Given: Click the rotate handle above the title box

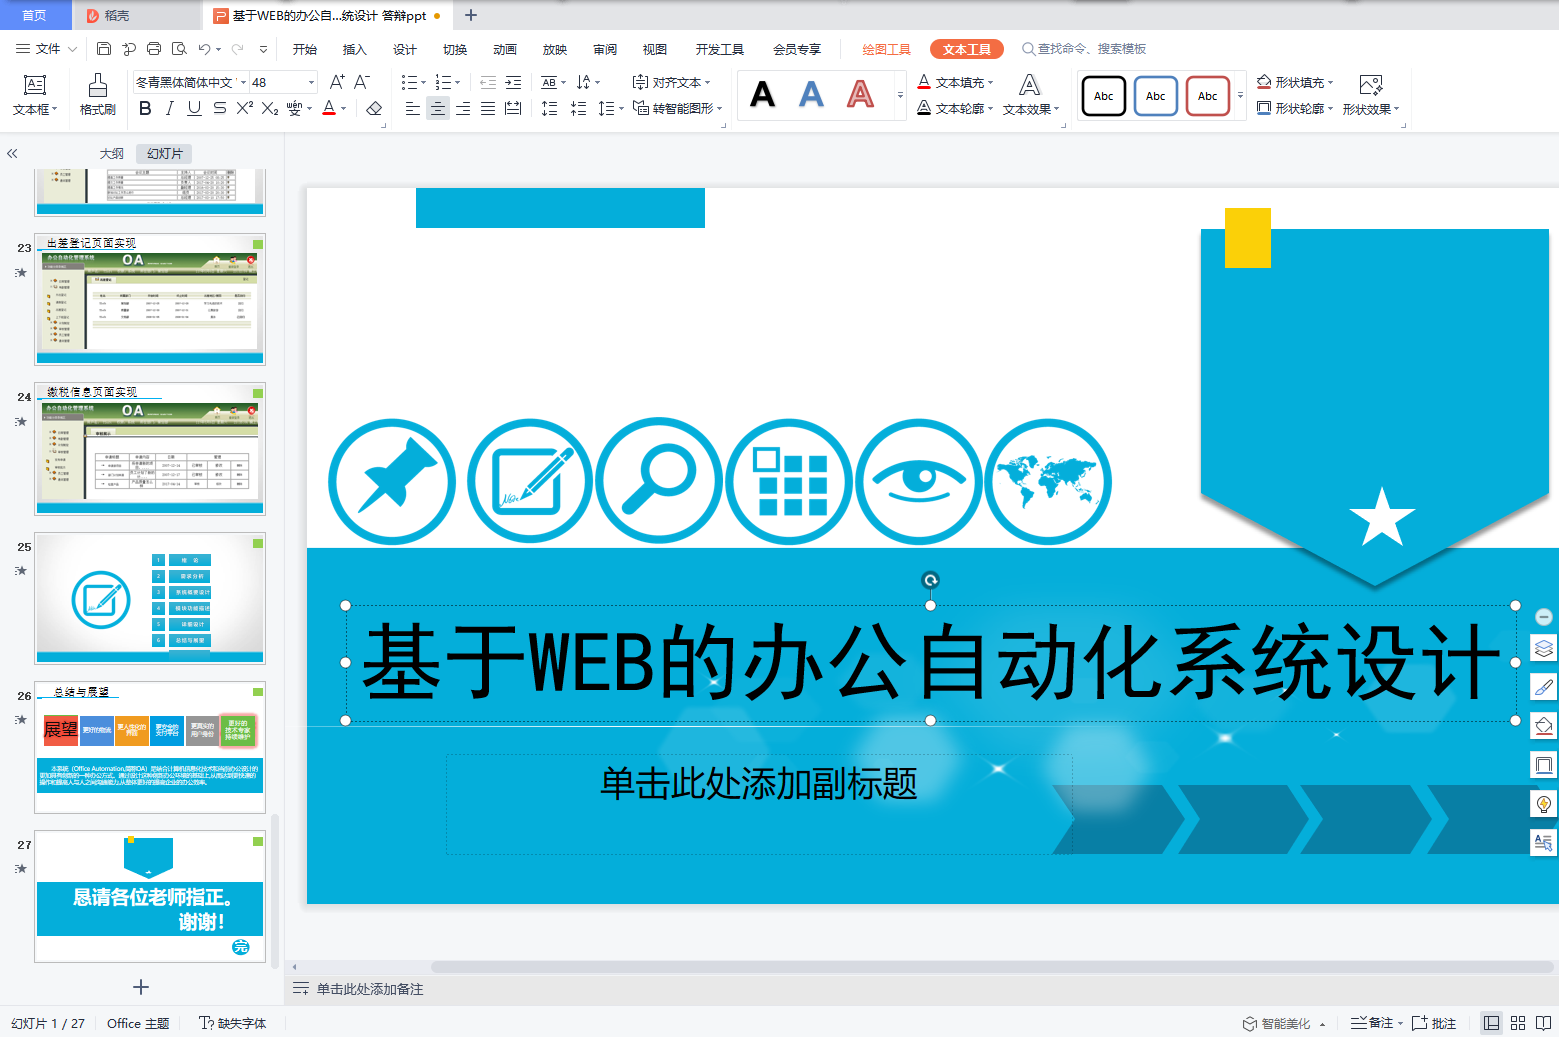Looking at the screenshot, I should pyautogui.click(x=930, y=580).
